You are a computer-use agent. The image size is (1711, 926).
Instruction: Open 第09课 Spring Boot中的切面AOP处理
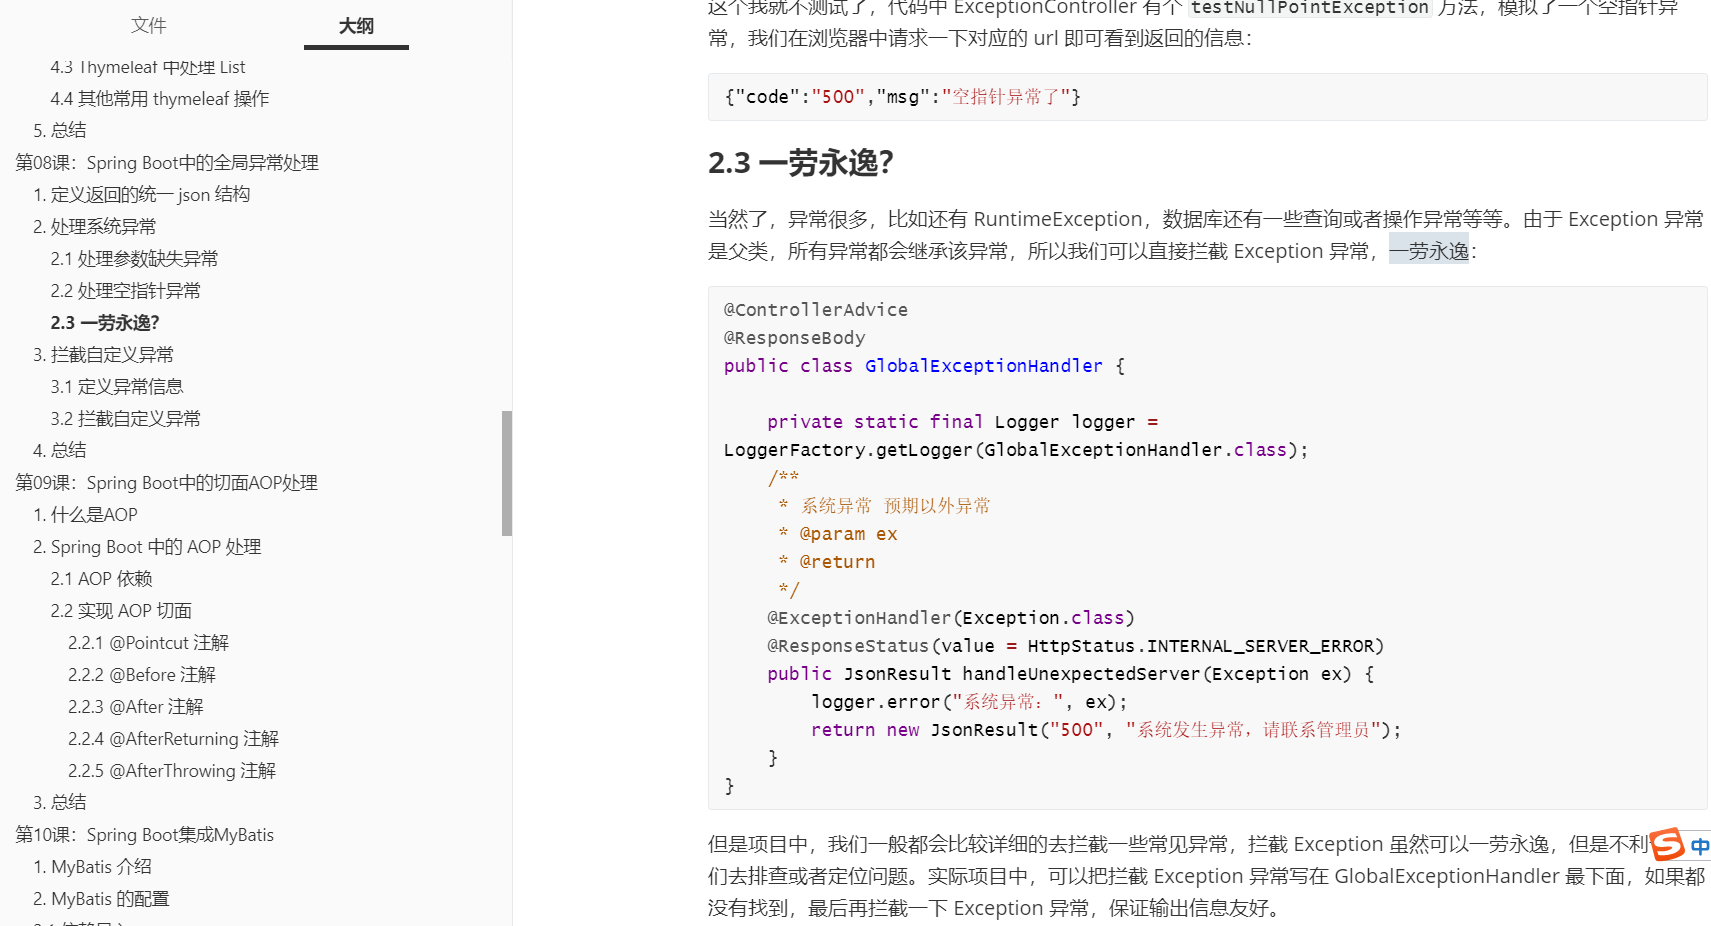[166, 483]
